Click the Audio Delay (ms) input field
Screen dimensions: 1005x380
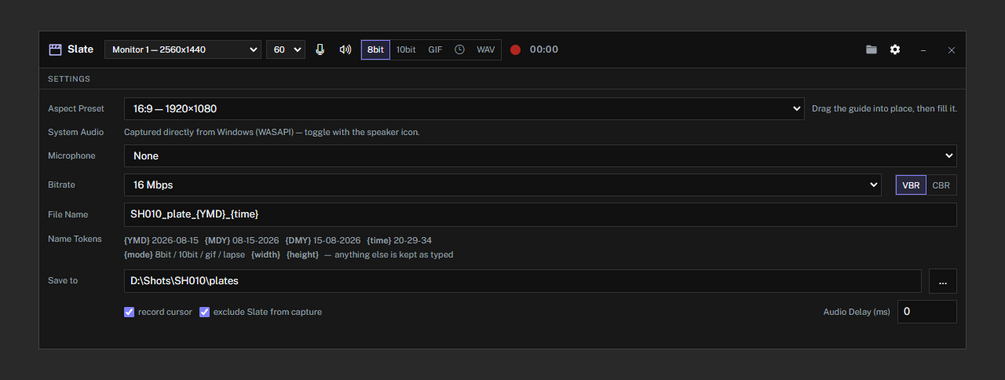pos(927,312)
